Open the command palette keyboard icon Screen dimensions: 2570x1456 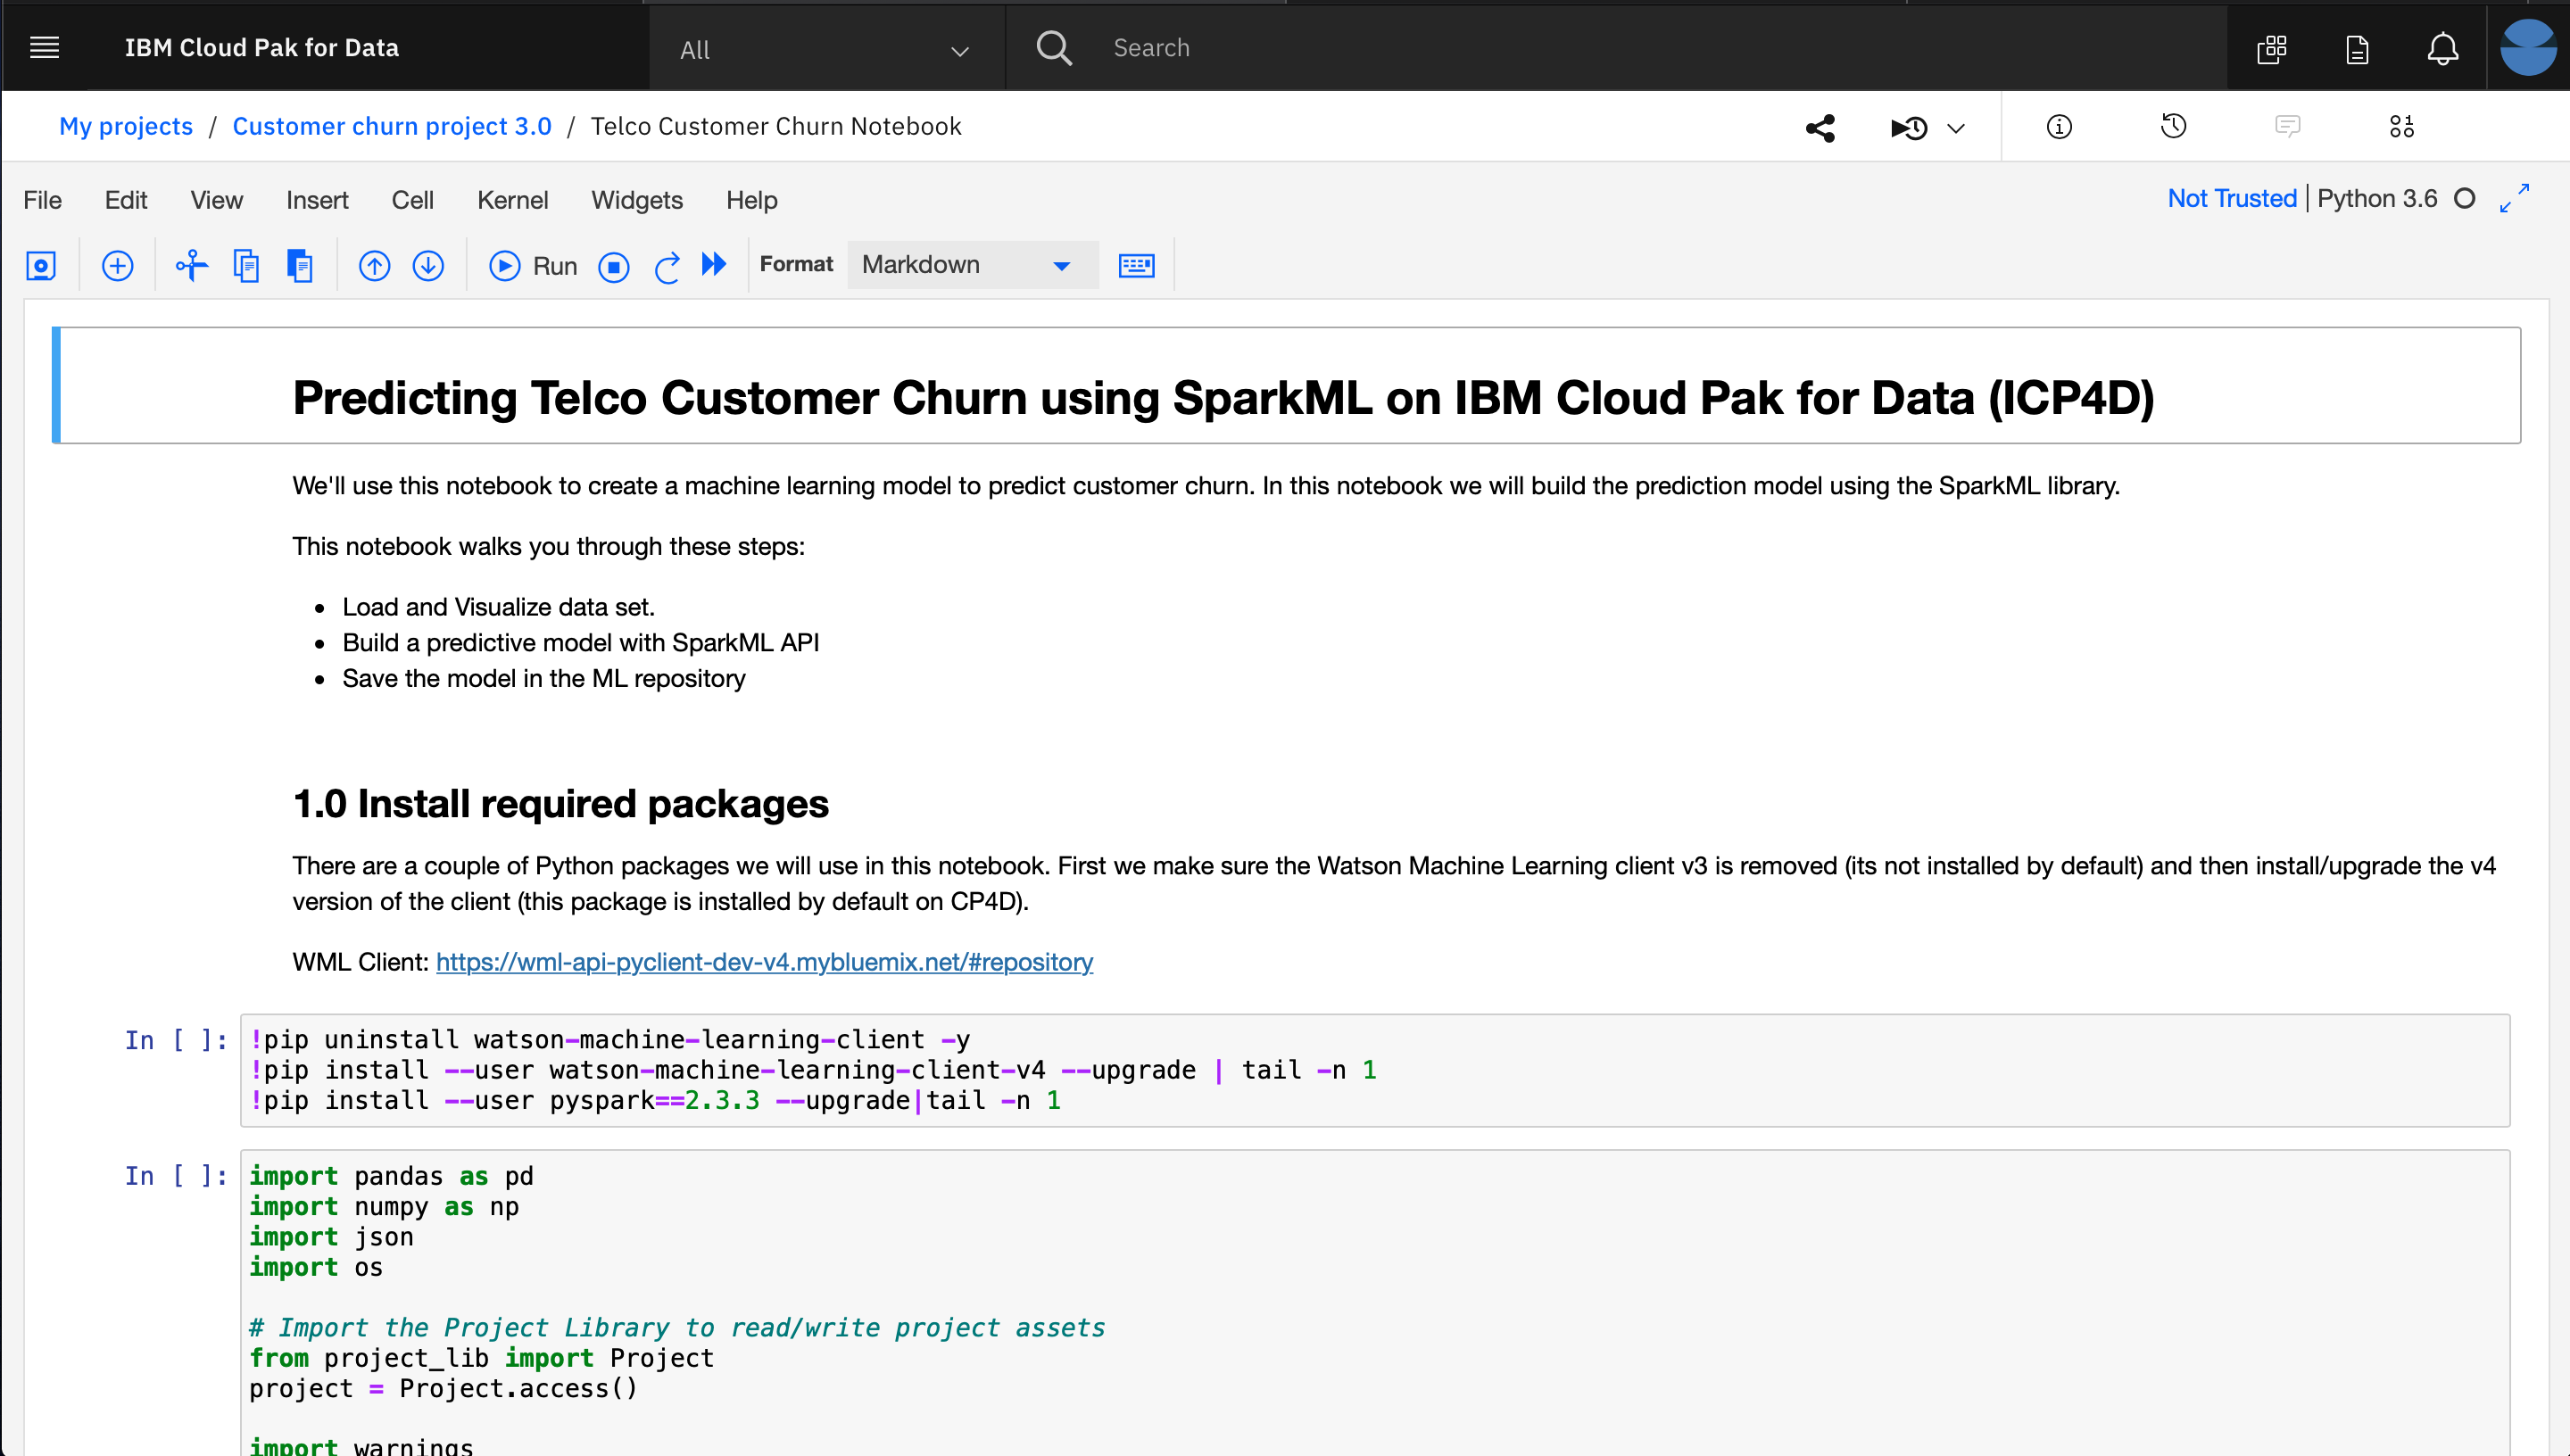(x=1136, y=266)
